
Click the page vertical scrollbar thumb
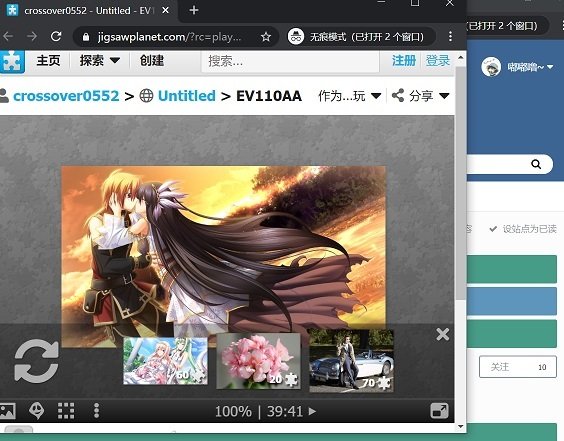[x=460, y=182]
